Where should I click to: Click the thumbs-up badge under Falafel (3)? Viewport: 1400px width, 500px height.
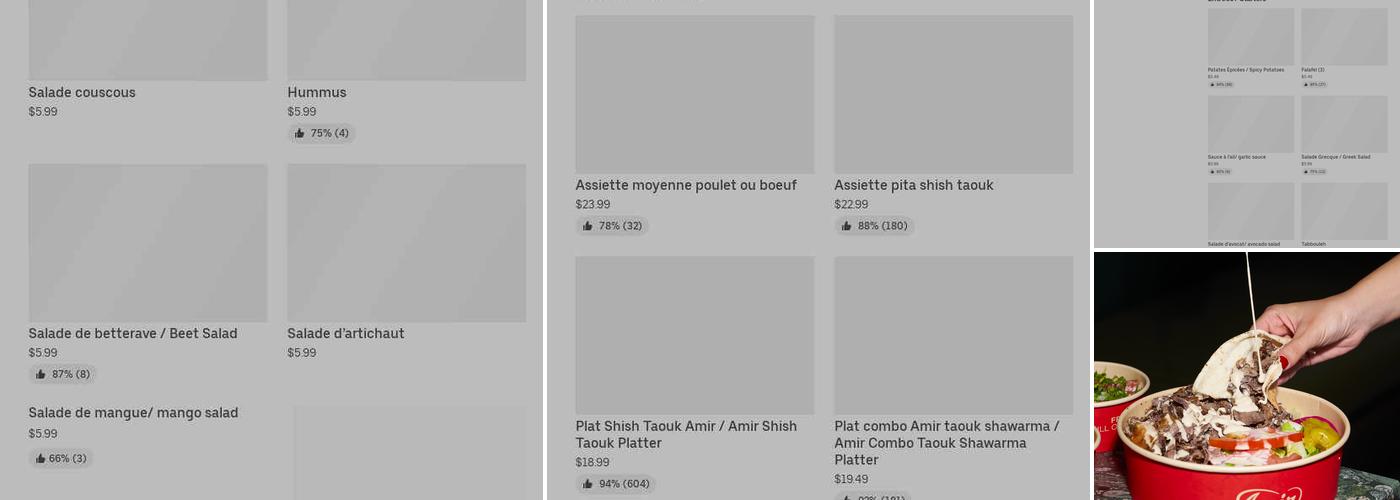[1314, 84]
